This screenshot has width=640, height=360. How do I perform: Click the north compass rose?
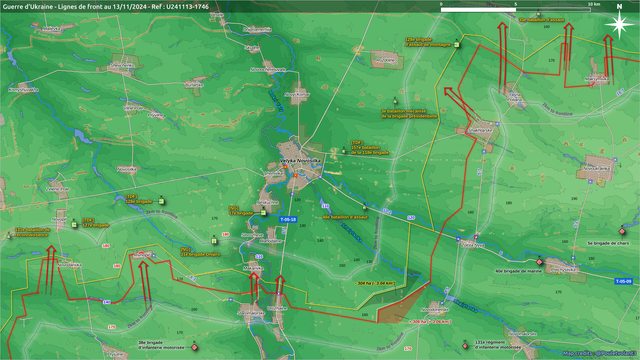(619, 24)
